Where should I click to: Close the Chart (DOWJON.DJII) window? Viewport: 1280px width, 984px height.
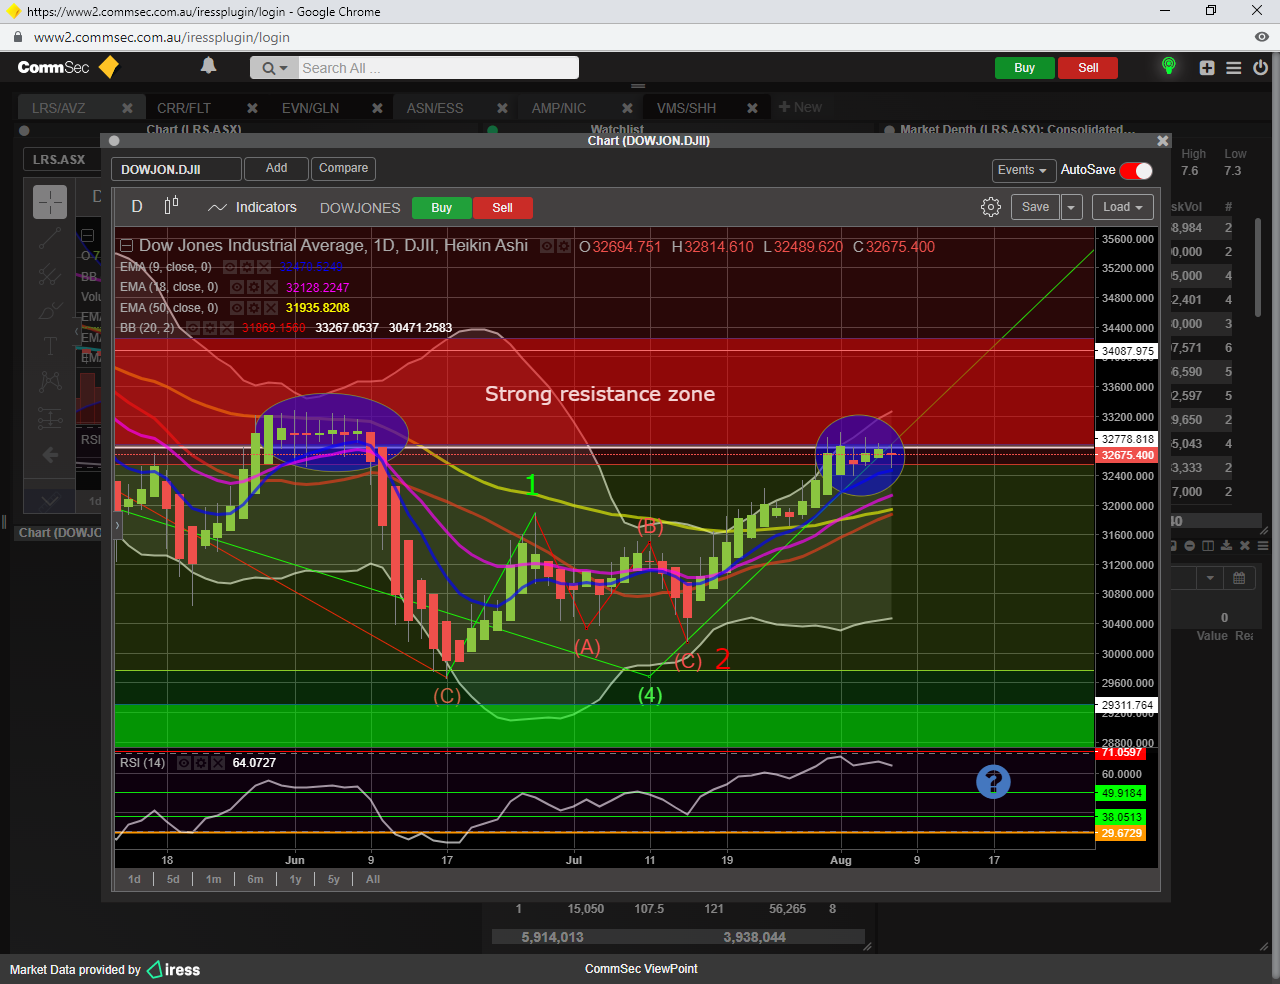point(1162,141)
